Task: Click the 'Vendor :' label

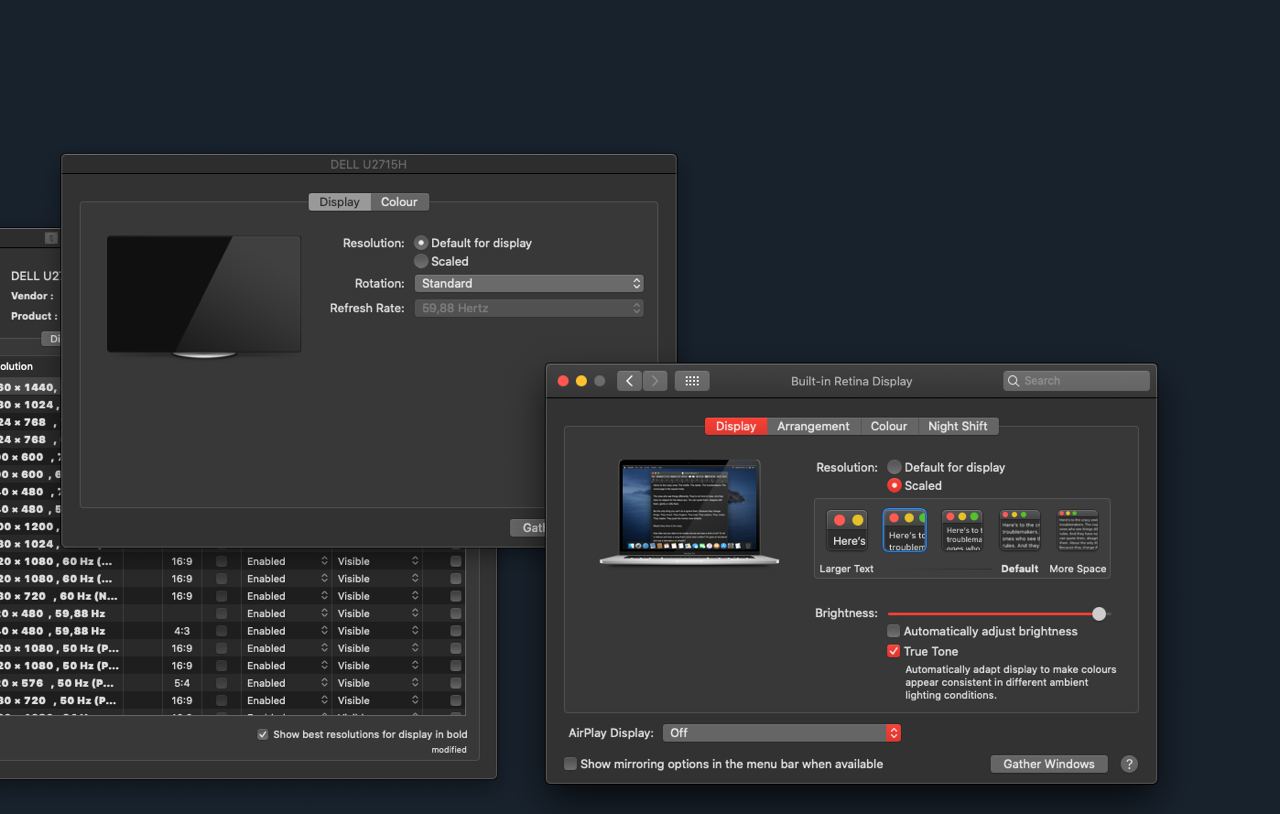Action: [32, 296]
